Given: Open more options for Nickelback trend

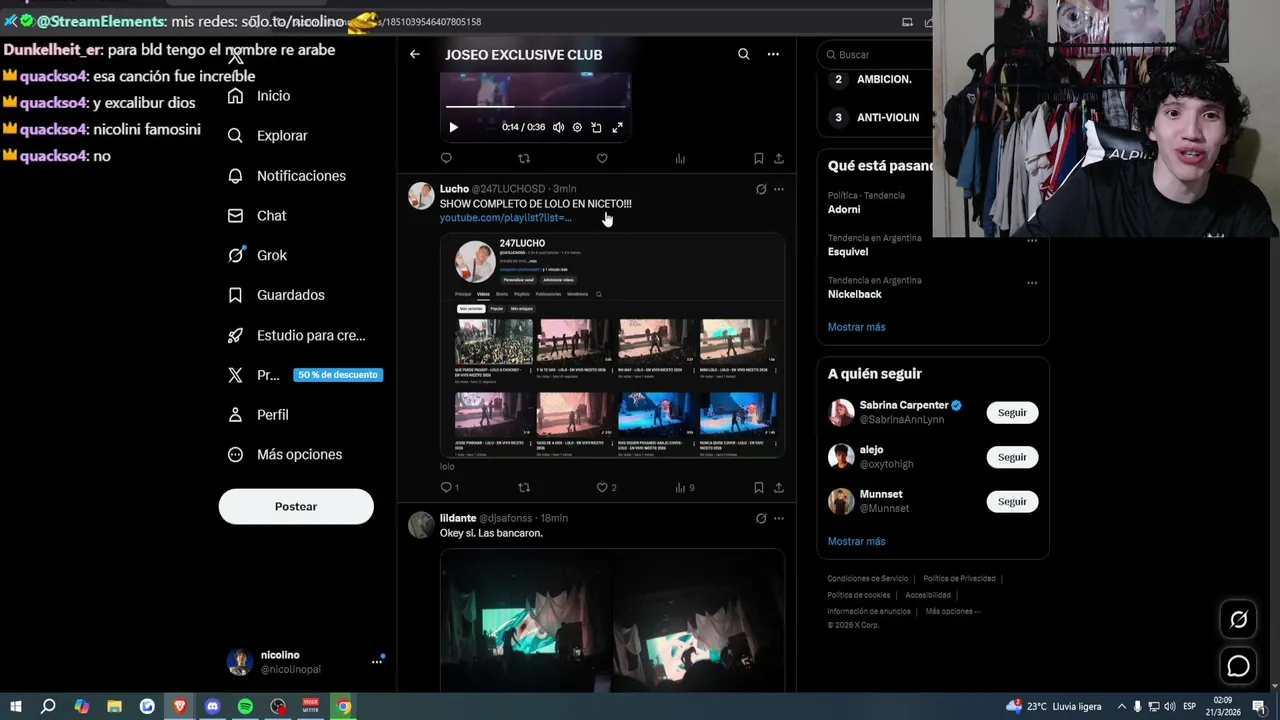Looking at the screenshot, I should pos(1032,283).
